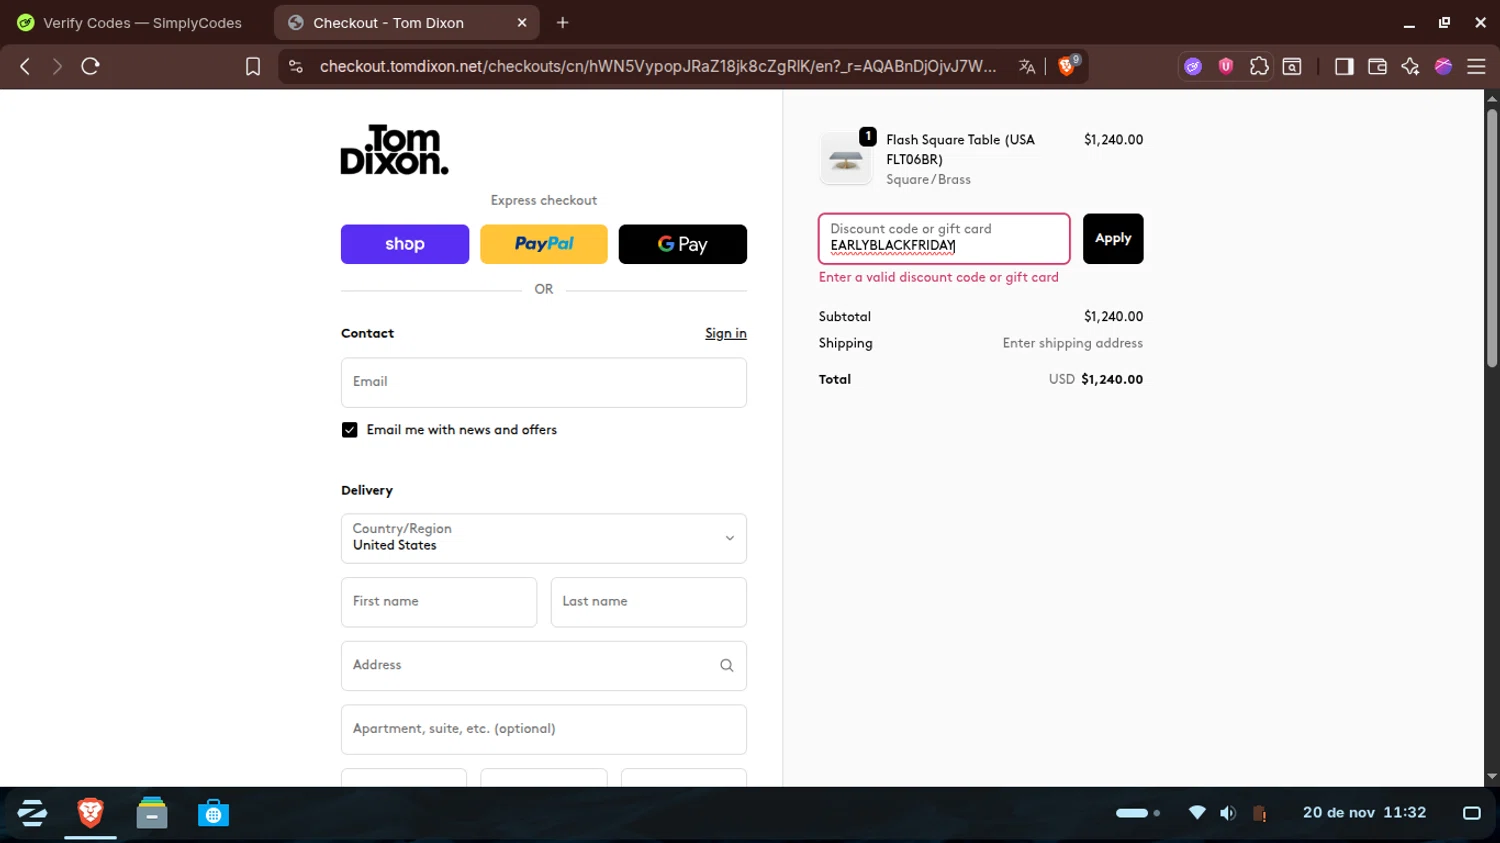Focus the Last name field

click(x=649, y=602)
